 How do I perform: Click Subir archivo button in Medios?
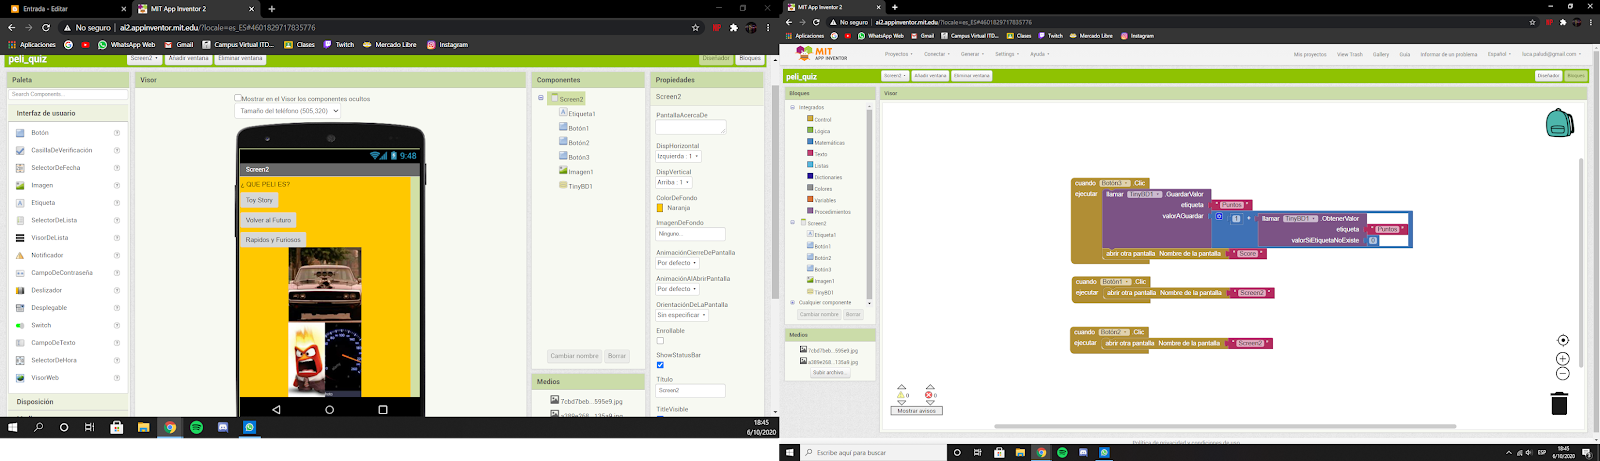[829, 372]
